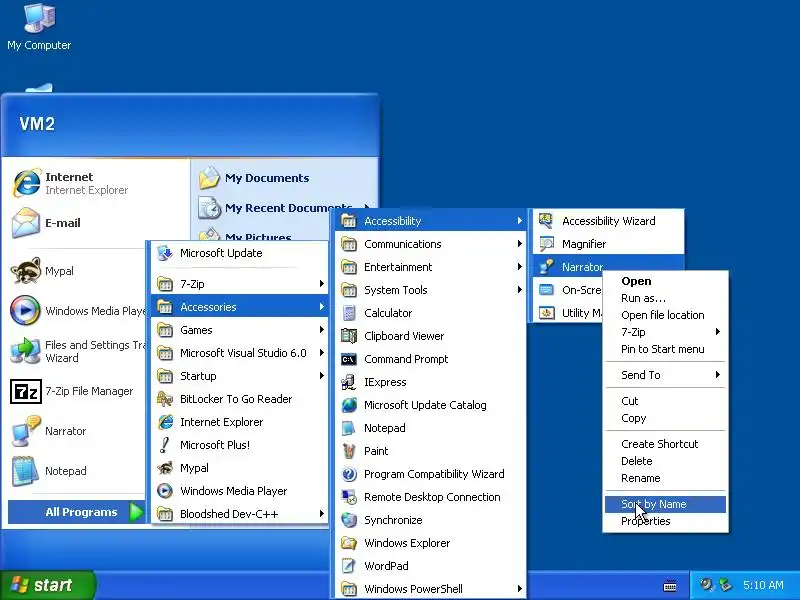Image resolution: width=800 pixels, height=600 pixels.
Task: Expand the Startup folder submenu
Action: coord(239,376)
